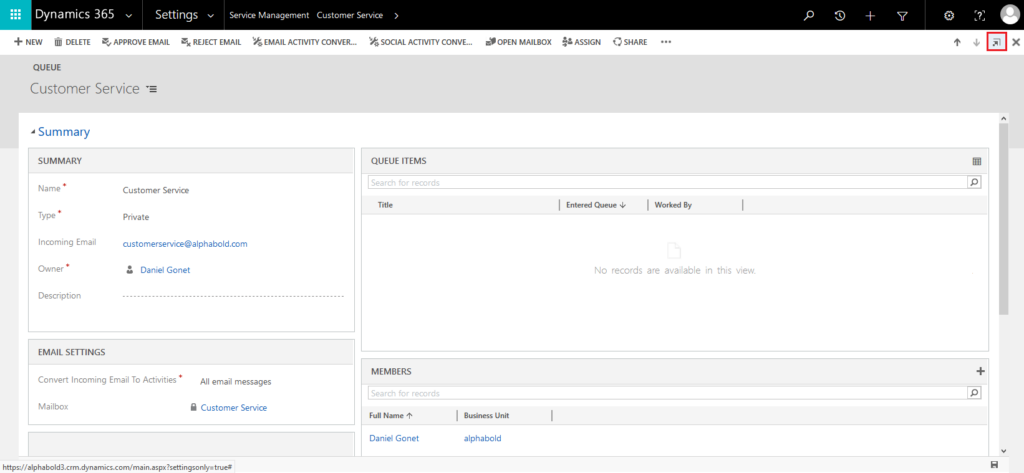Open the settings gear in the top bar
The height and width of the screenshot is (473, 1024).
coord(949,16)
